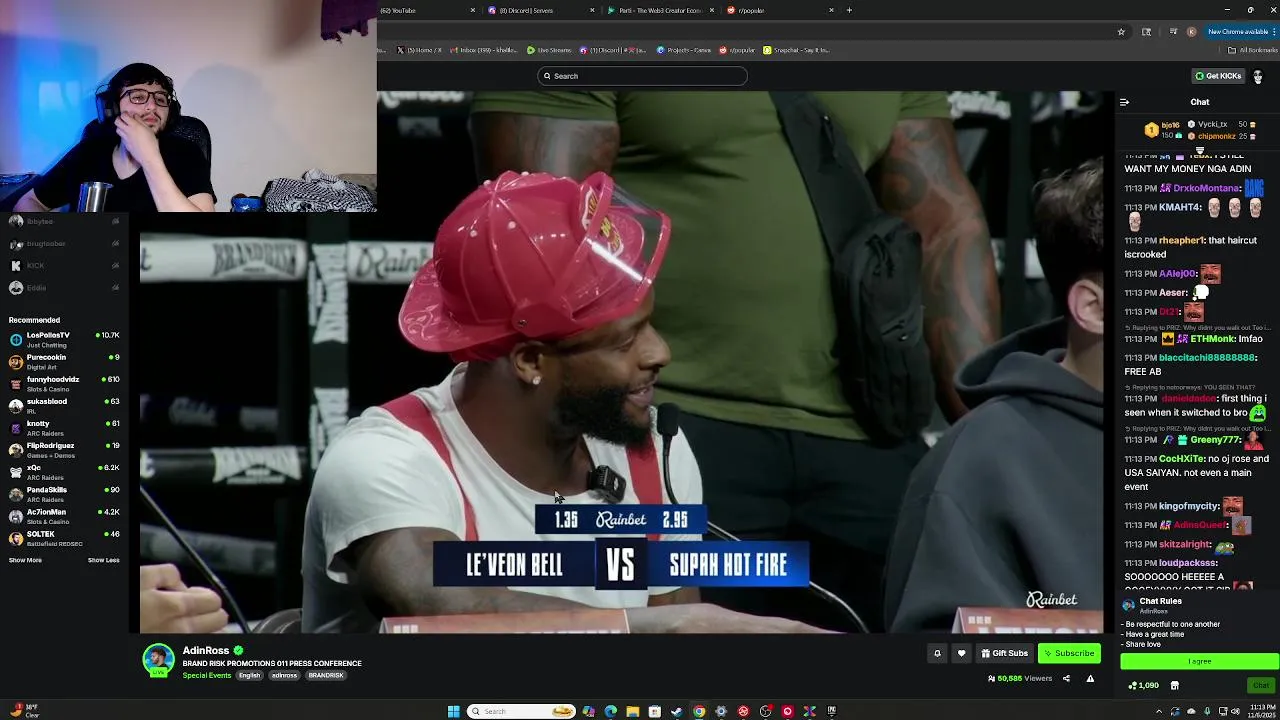Select the BRANDRISK stream tag
This screenshot has width=1280, height=720.
click(x=326, y=676)
